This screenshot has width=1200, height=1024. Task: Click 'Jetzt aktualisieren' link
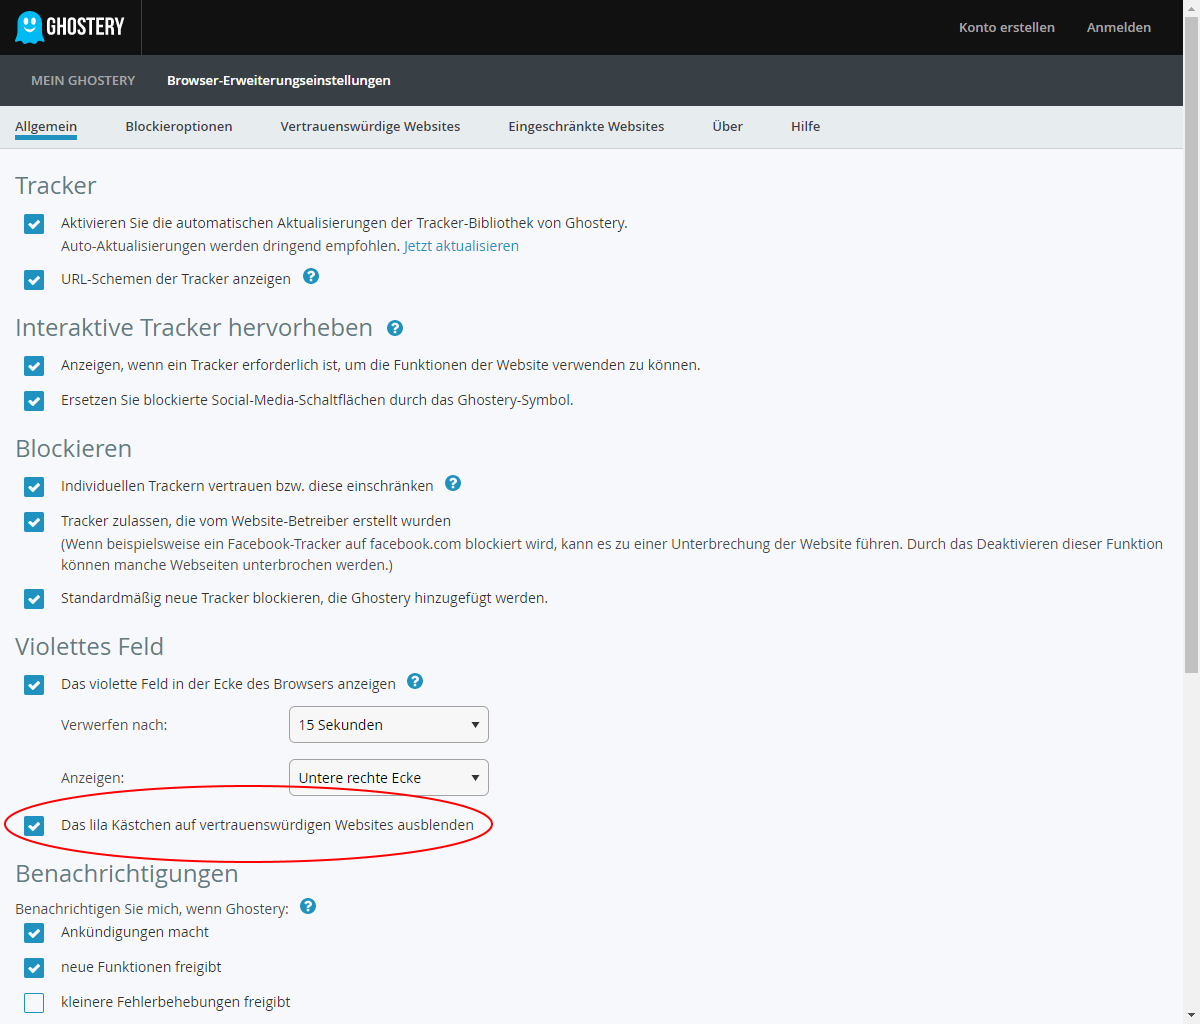click(x=461, y=246)
